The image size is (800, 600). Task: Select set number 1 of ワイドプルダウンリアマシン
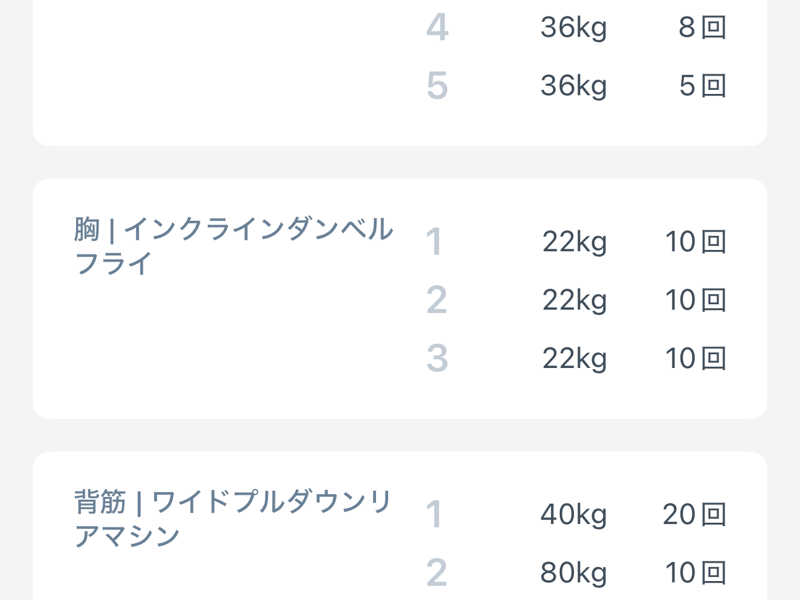coord(434,515)
